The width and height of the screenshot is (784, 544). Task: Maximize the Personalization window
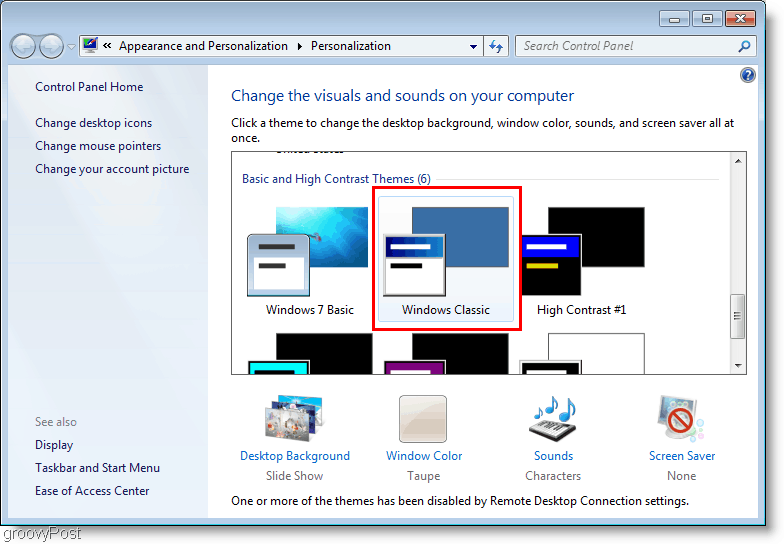coord(707,19)
